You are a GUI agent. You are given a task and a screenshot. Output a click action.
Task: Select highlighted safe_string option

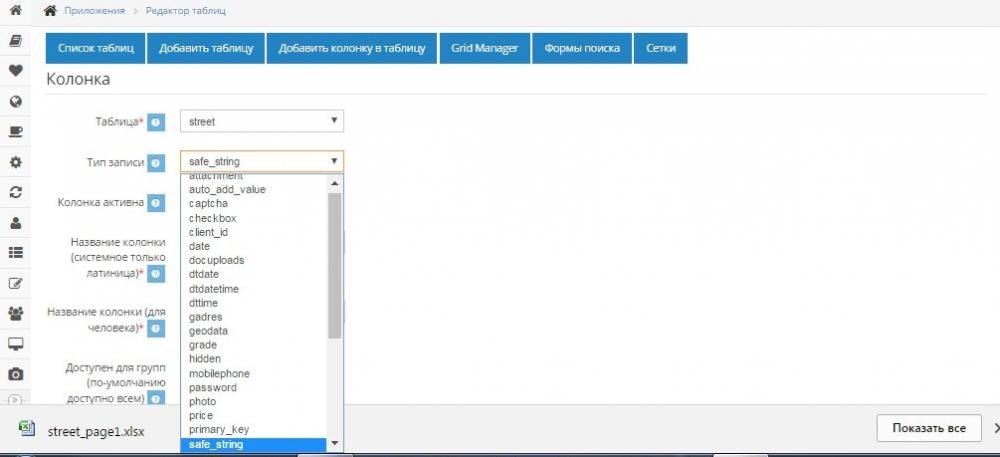coord(254,444)
